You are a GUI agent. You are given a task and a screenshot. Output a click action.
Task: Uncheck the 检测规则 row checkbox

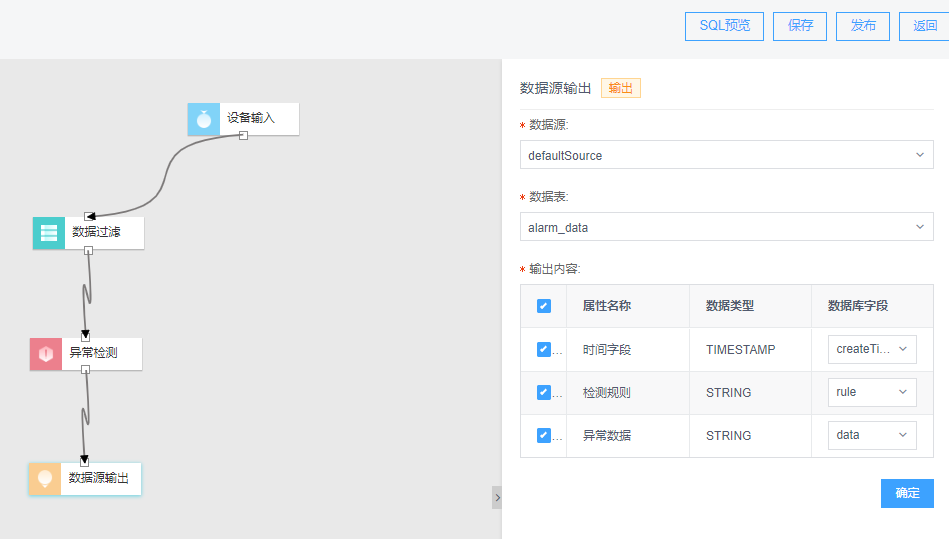pyautogui.click(x=543, y=392)
